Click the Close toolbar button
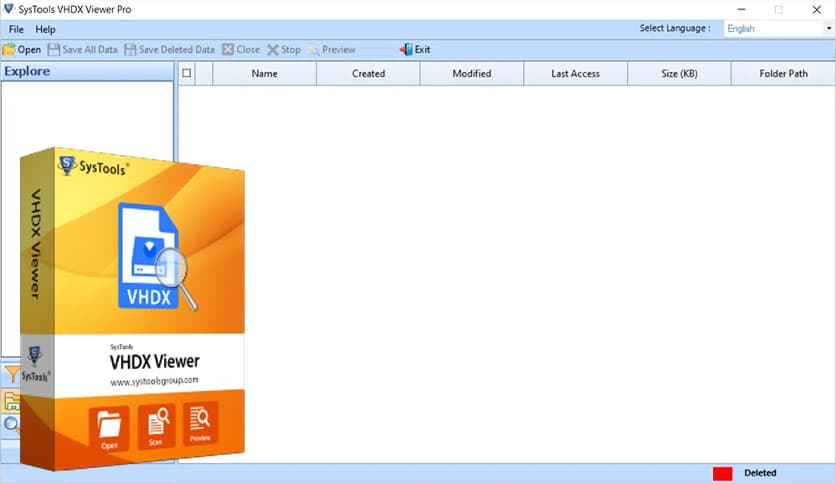Viewport: 836px width, 484px height. [x=241, y=50]
